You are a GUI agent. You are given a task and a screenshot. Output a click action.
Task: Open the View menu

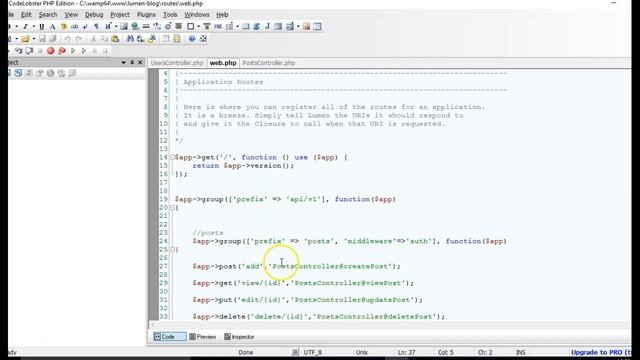71,15
